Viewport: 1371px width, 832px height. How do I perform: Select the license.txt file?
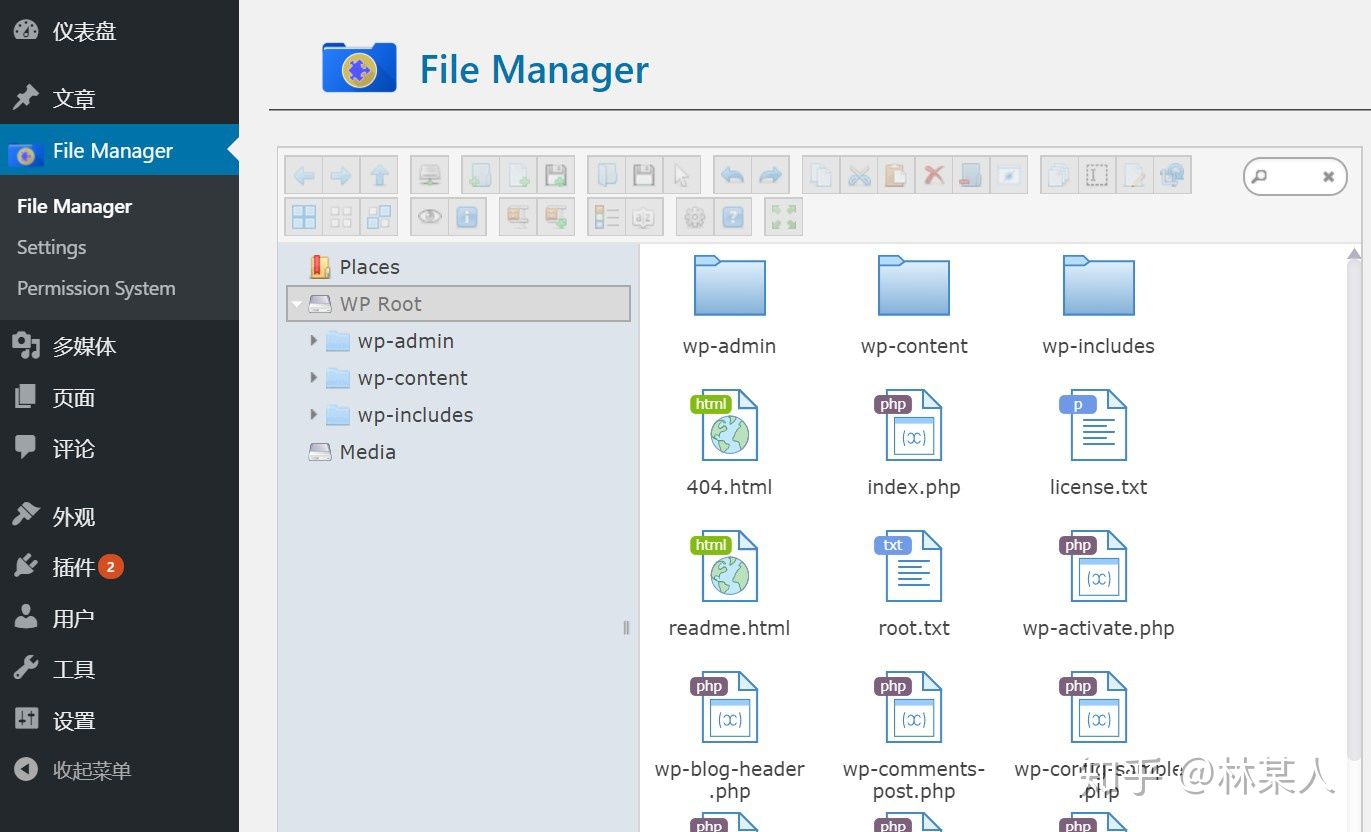(x=1098, y=443)
